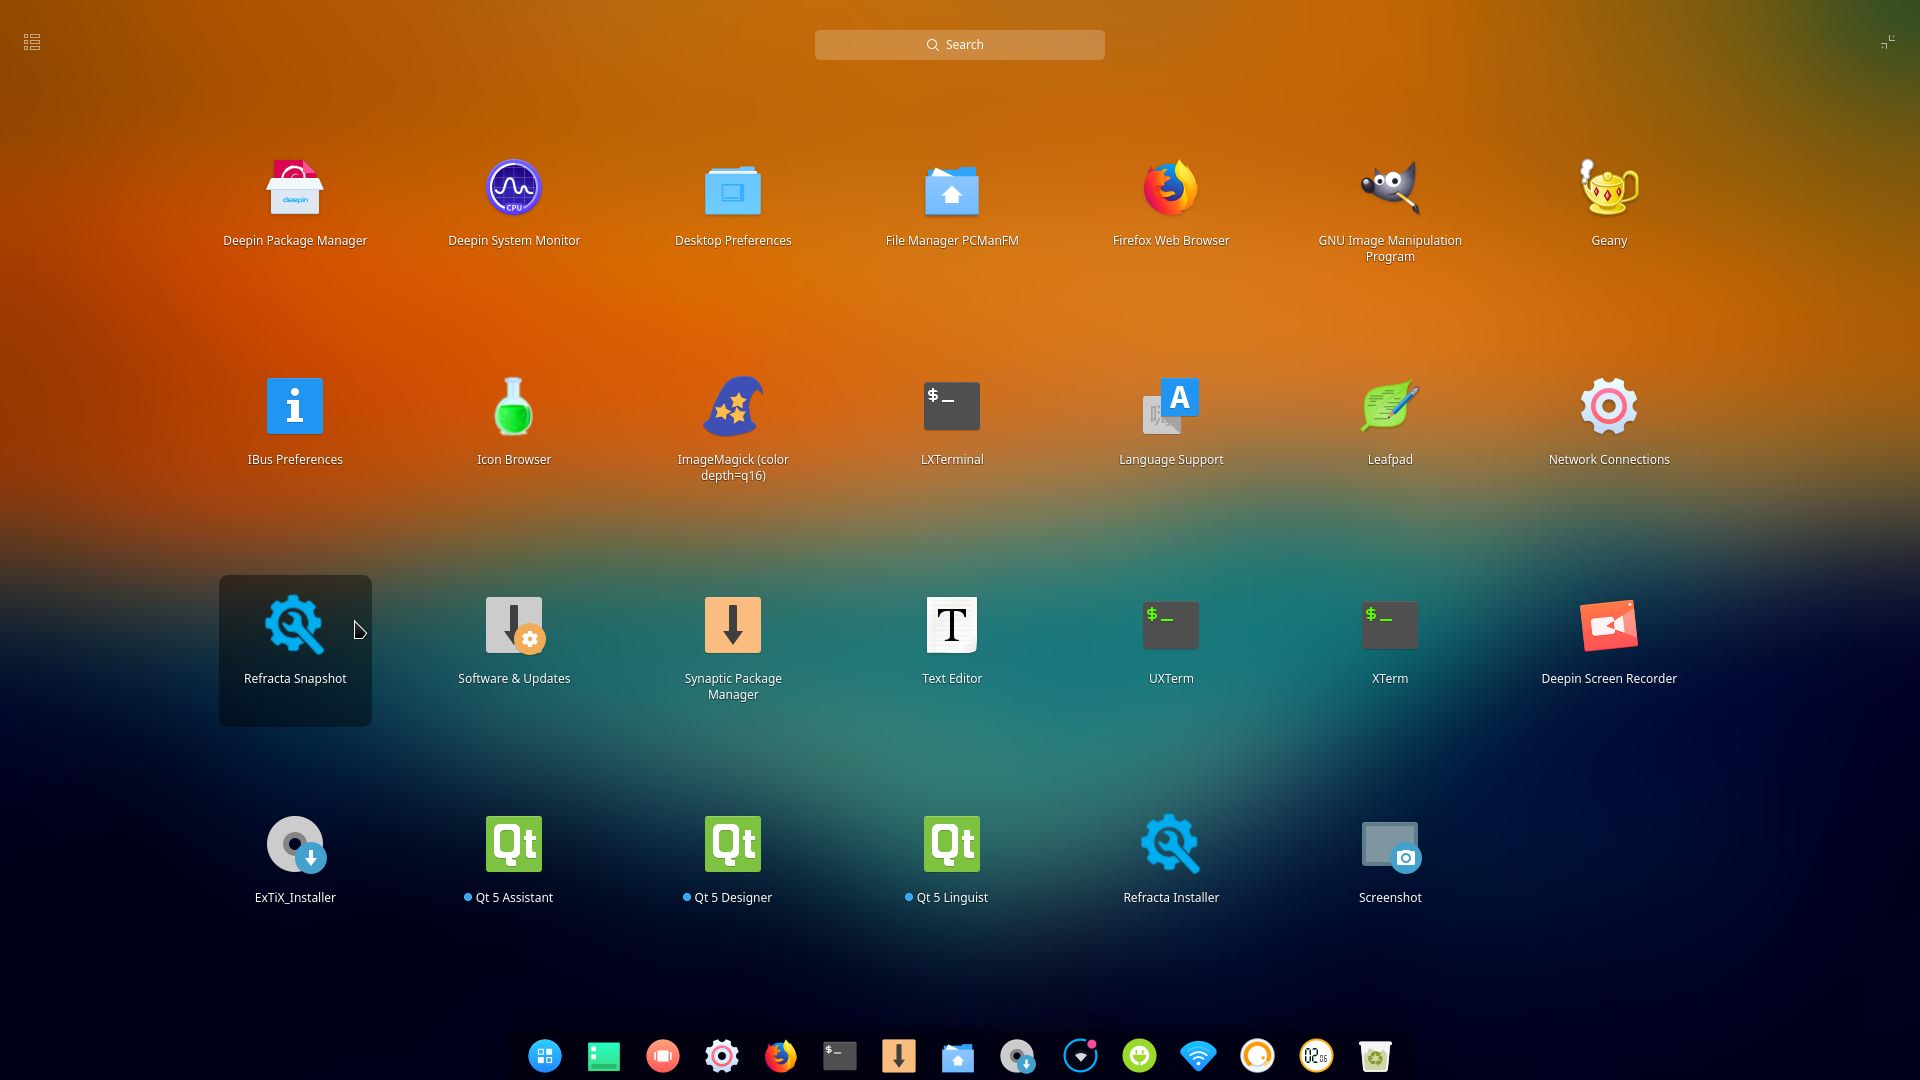Viewport: 1920px width, 1080px height.
Task: Click the clock in dock
Action: [x=1316, y=1056]
